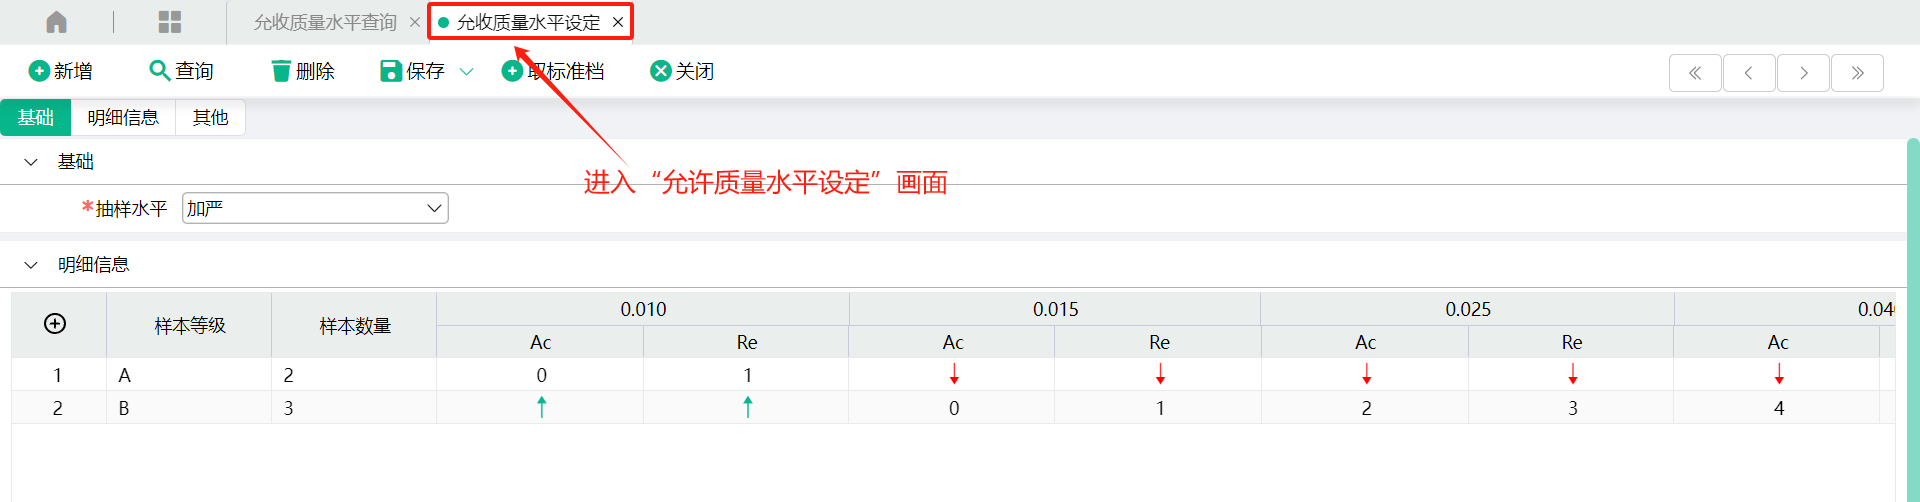1920x502 pixels.
Task: Open the 抽样水平 dropdown
Action: coord(315,208)
